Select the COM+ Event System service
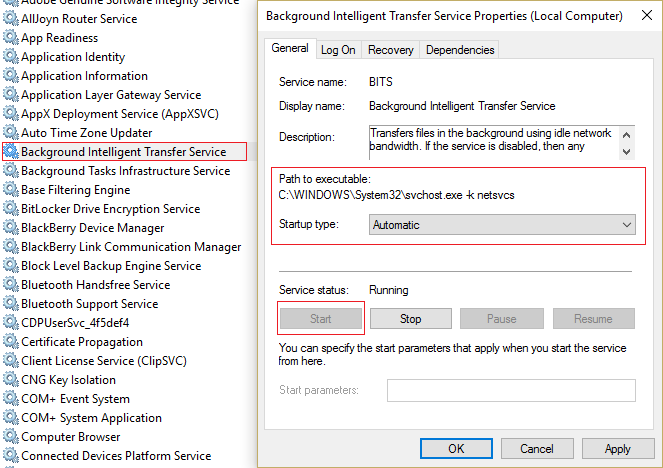The image size is (663, 468). click(x=75, y=399)
